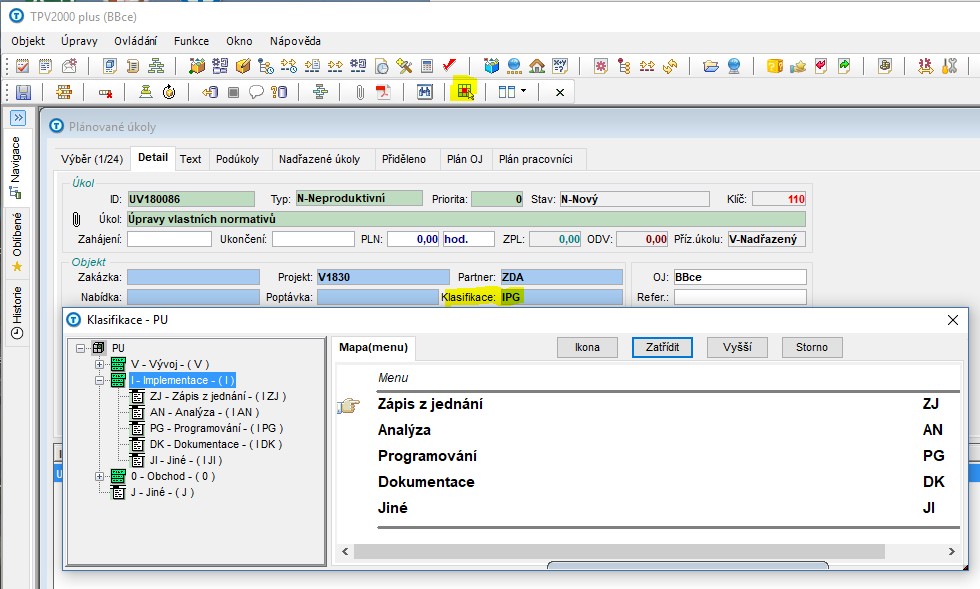Click the house home icon in toolbar
Screen dimensions: 980x589
coord(537,66)
